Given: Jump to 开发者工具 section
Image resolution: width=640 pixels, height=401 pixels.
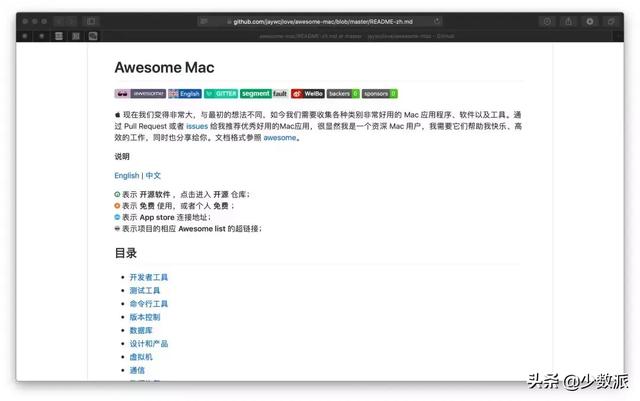Looking at the screenshot, I should (x=149, y=277).
